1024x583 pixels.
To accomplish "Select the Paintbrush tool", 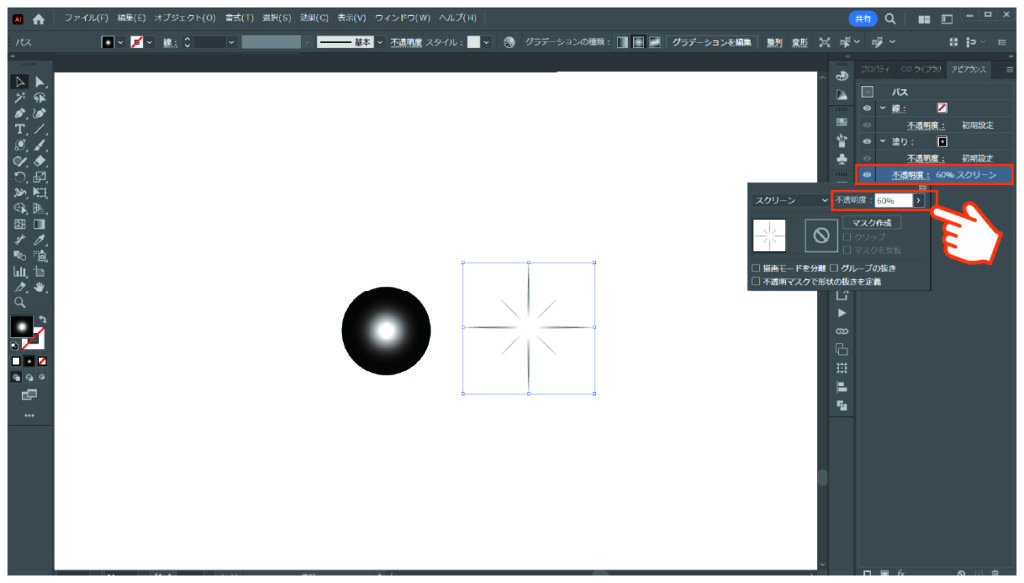I will (x=40, y=145).
